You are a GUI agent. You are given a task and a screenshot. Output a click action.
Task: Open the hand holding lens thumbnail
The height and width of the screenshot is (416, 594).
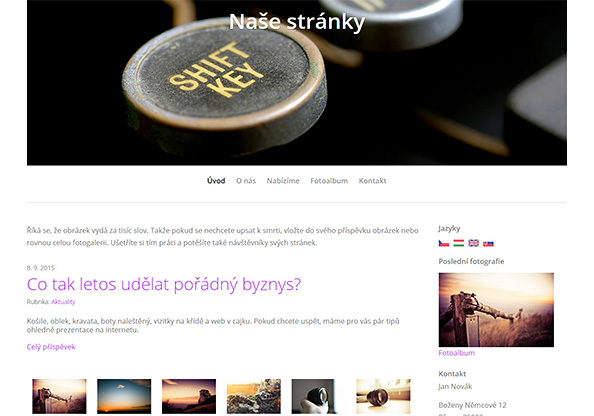click(x=314, y=396)
